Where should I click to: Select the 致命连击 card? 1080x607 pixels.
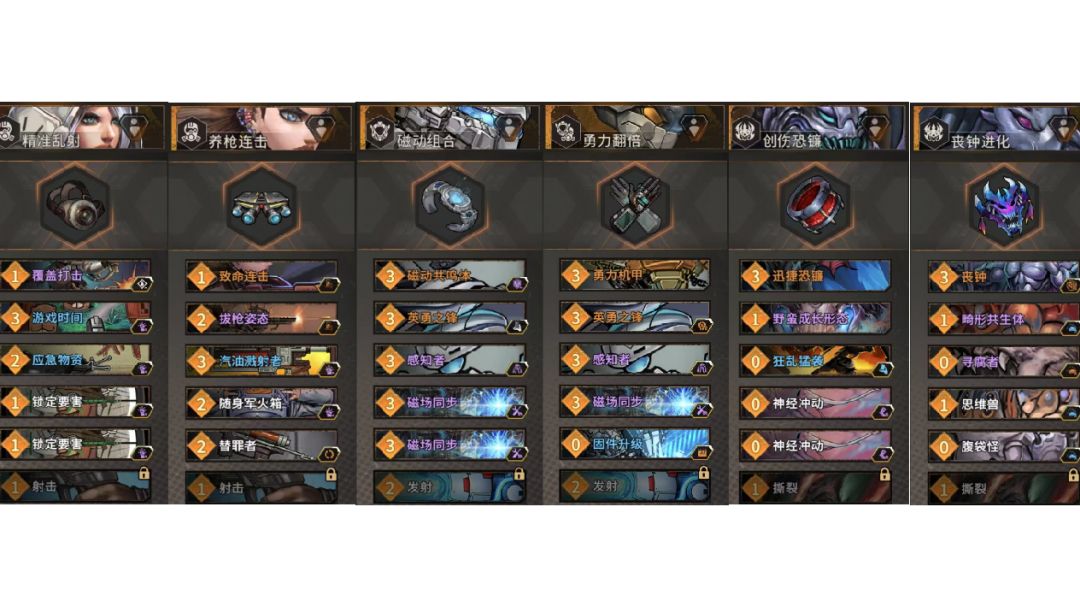click(262, 276)
